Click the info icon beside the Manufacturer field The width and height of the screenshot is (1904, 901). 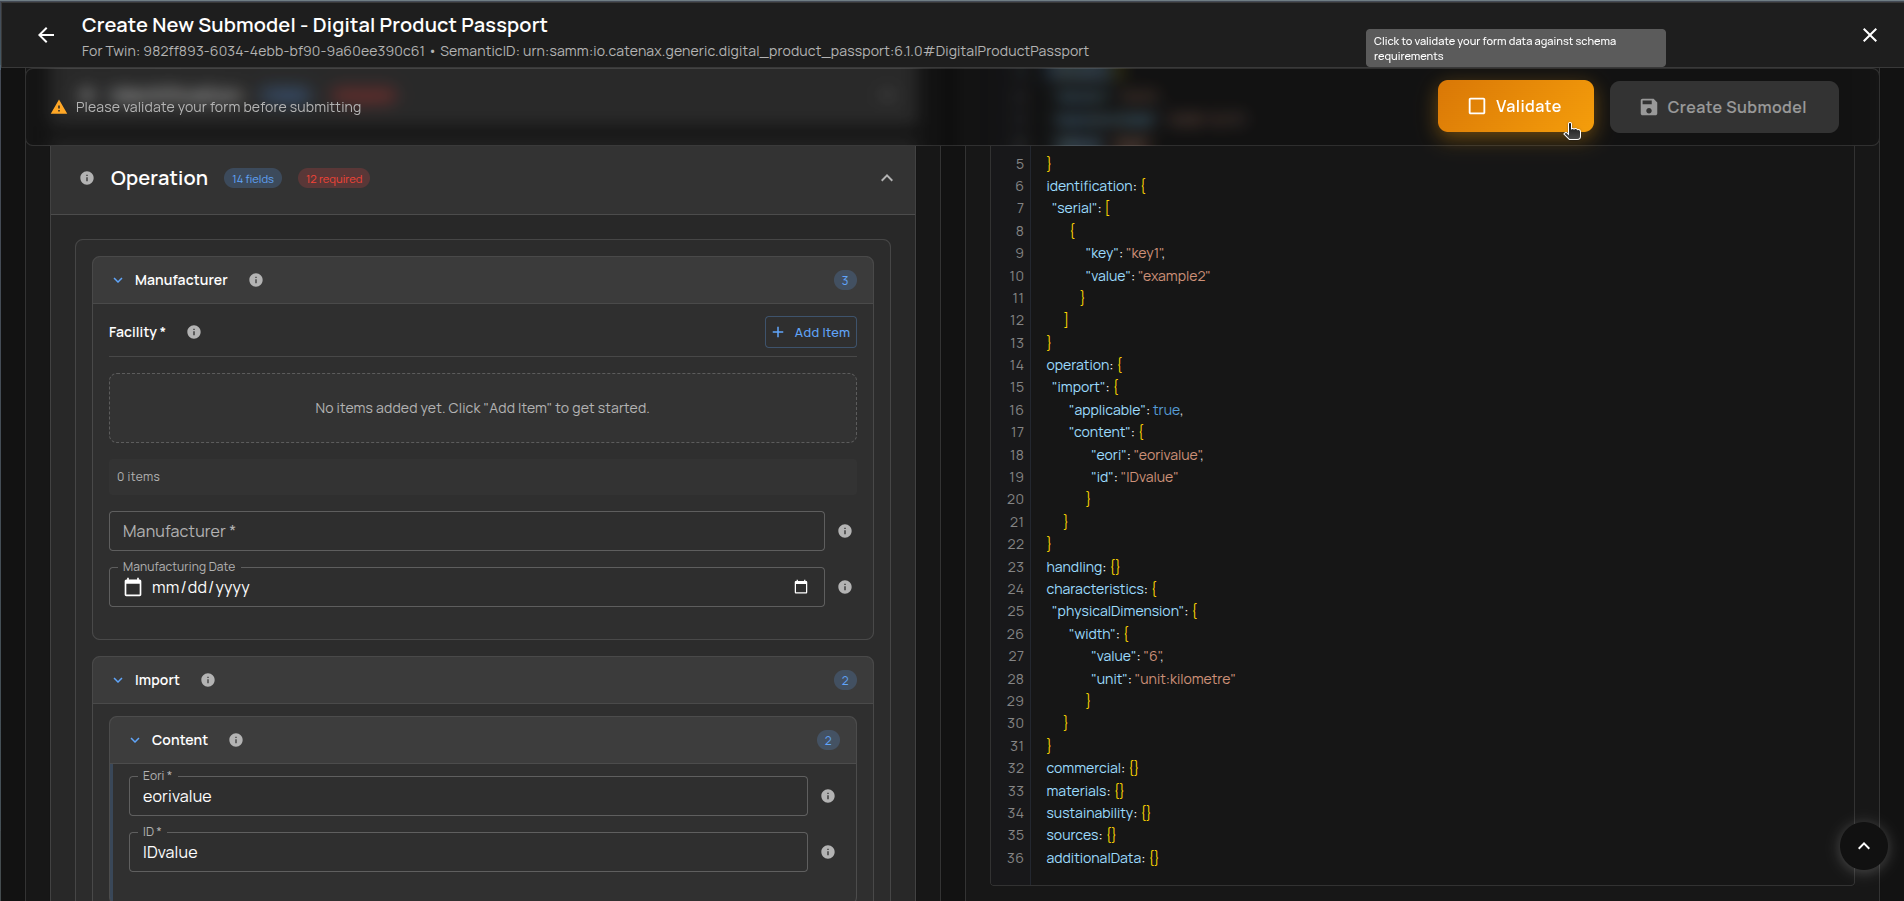[844, 531]
